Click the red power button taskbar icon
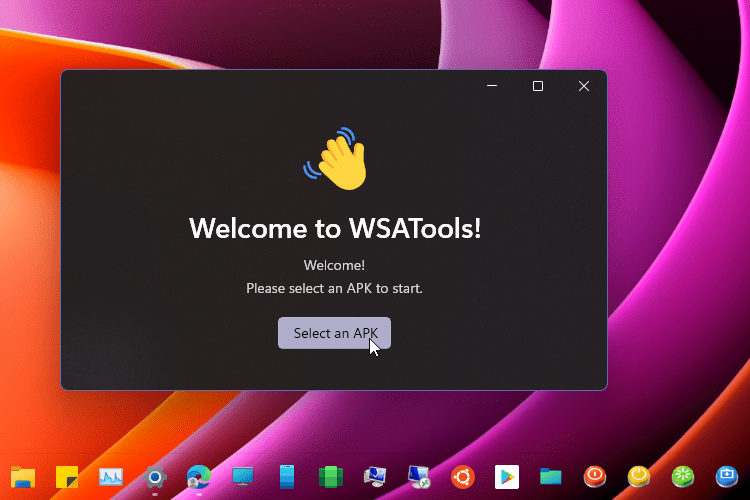This screenshot has width=750, height=500. [x=595, y=477]
